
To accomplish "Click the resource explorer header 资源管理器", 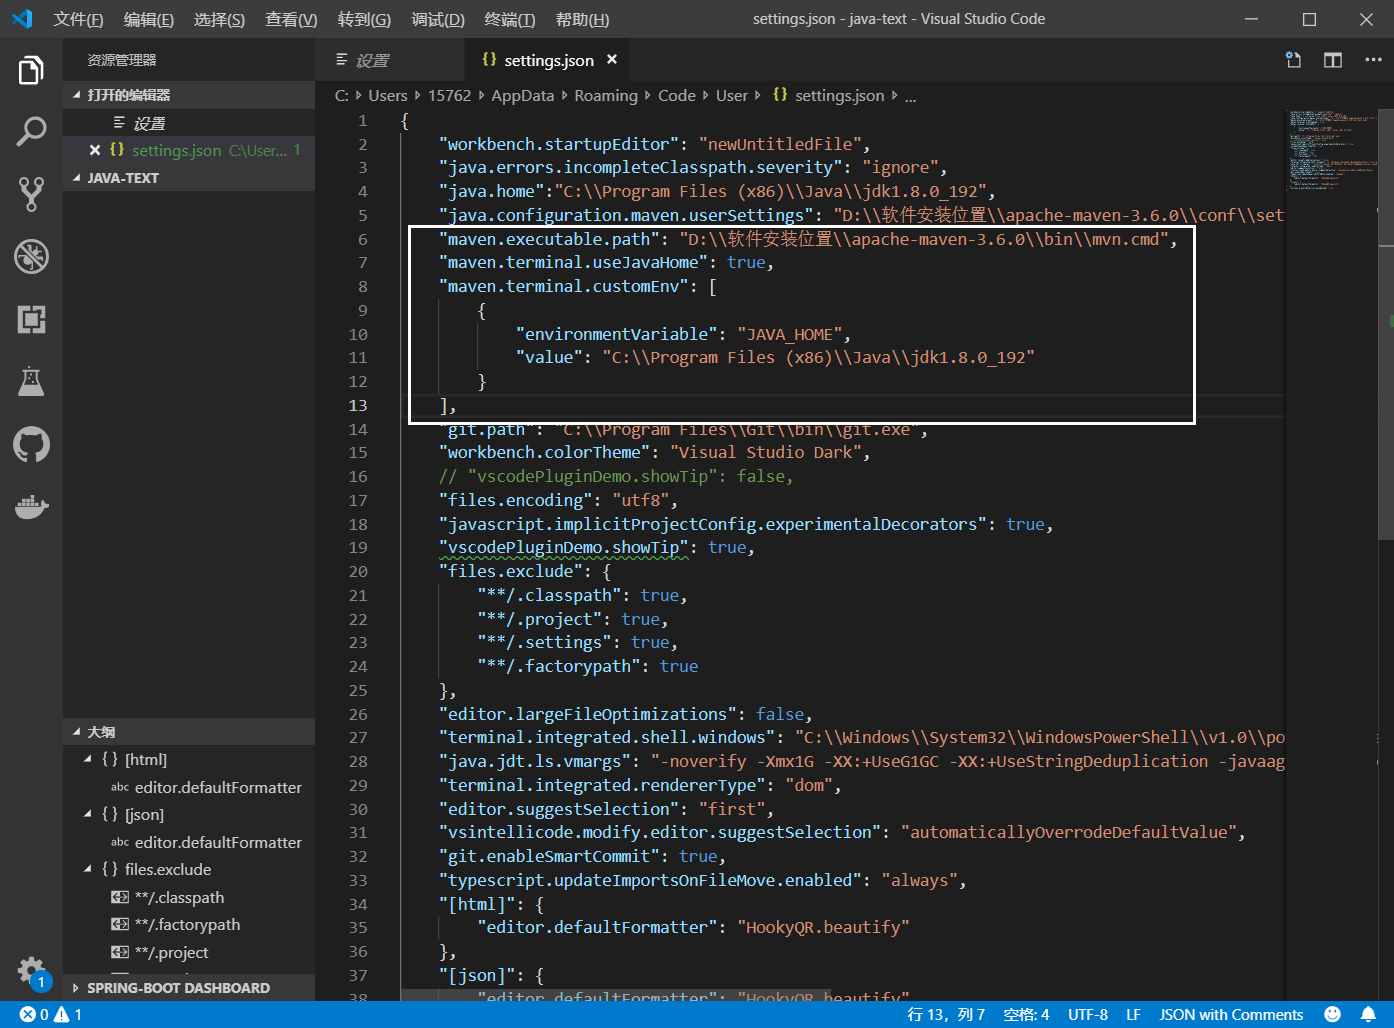I will (122, 60).
